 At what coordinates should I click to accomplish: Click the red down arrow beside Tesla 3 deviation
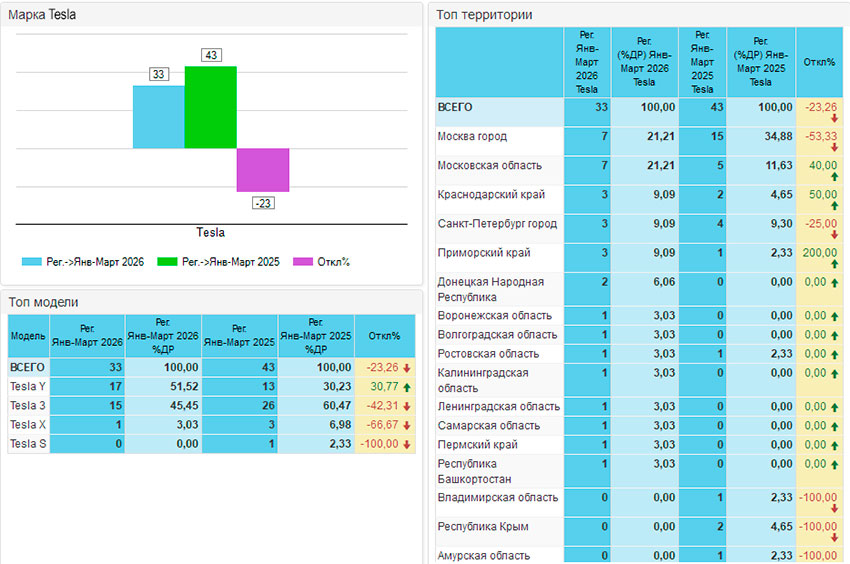[407, 406]
